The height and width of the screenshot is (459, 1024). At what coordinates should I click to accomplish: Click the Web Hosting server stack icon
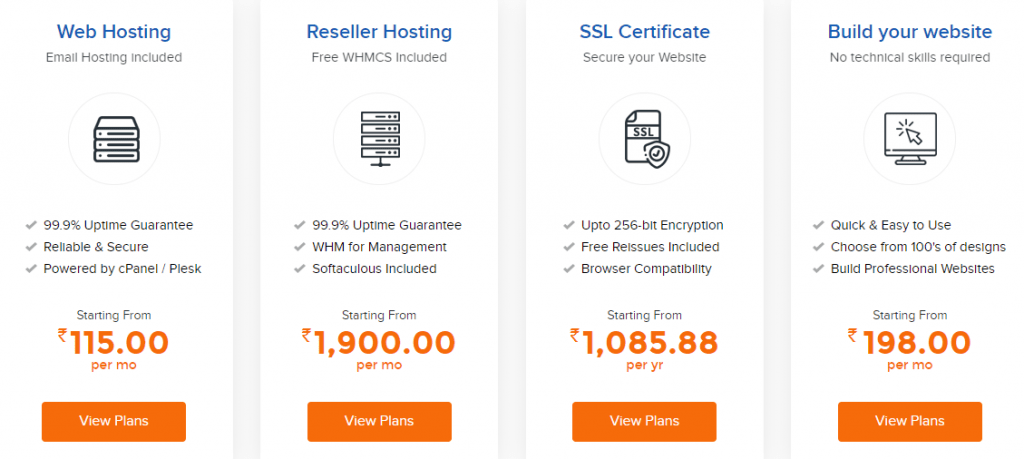(114, 138)
